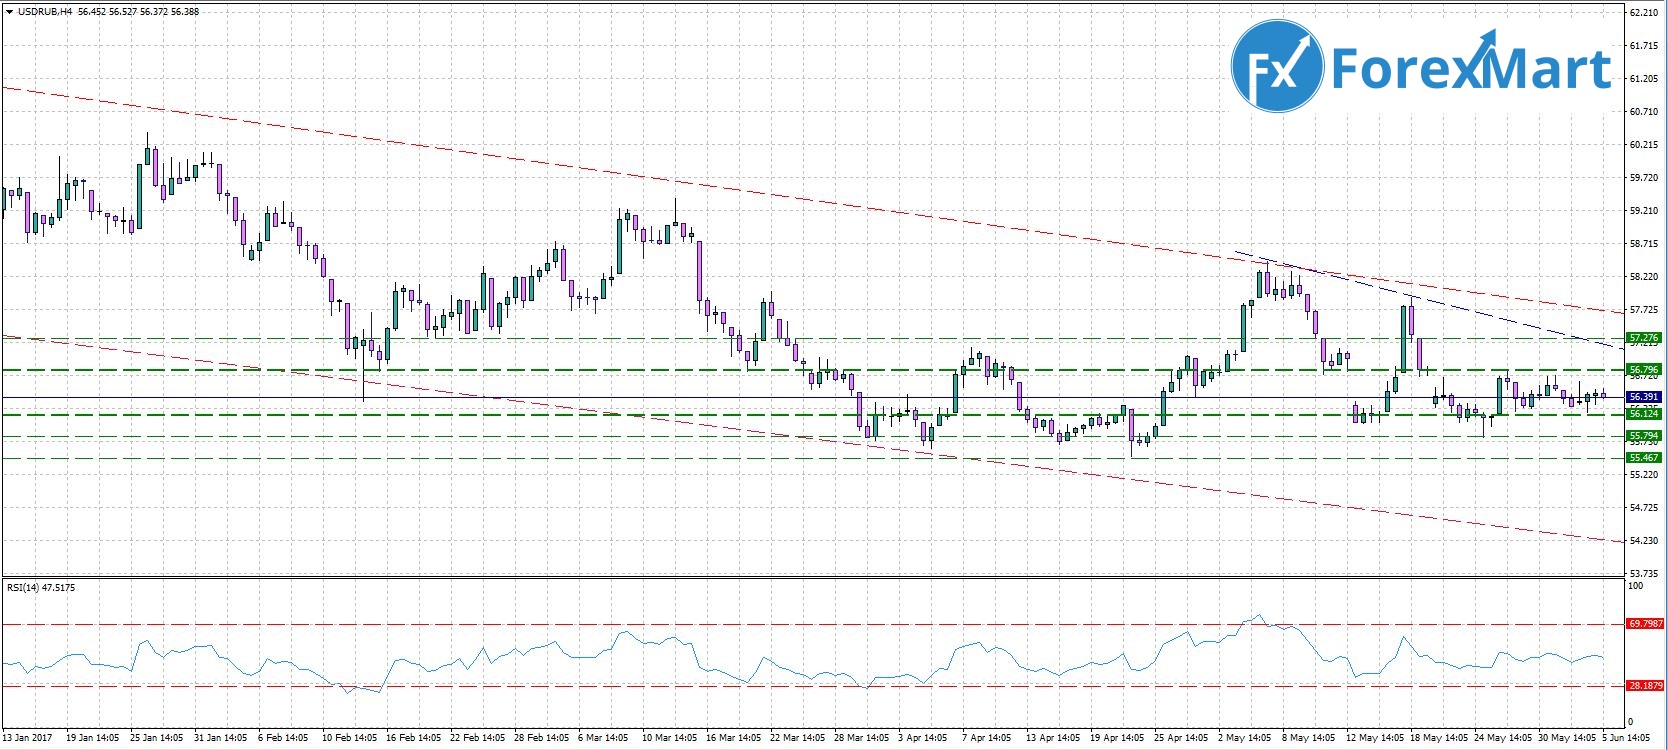The height and width of the screenshot is (750, 1668).
Task: Click the 60.215 price axis label
Action: coord(1644,145)
